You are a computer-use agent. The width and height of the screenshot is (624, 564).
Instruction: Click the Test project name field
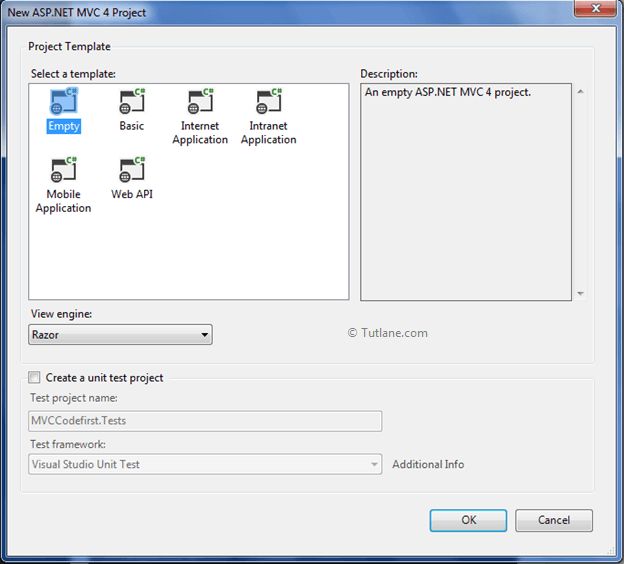coord(205,421)
